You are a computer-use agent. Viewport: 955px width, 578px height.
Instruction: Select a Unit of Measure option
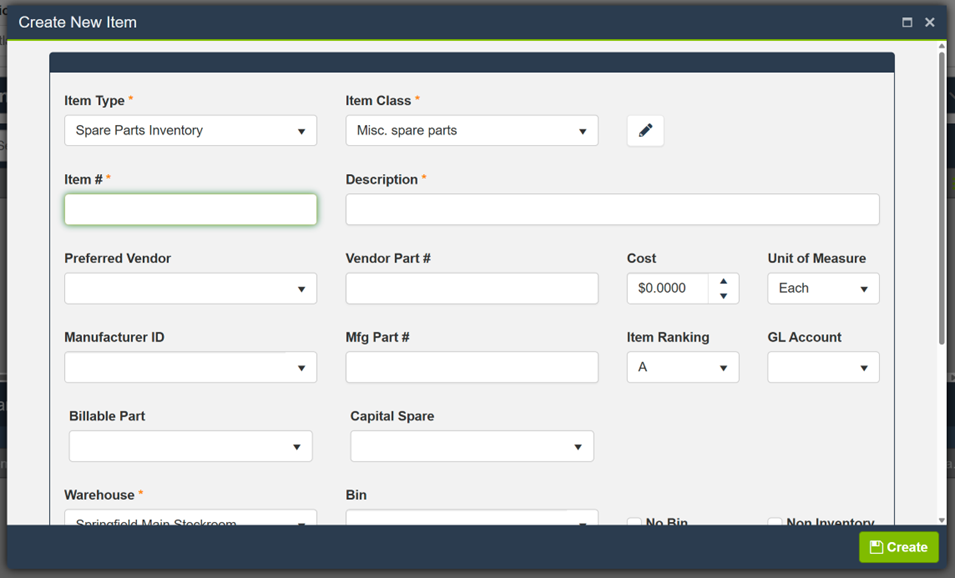(x=823, y=289)
